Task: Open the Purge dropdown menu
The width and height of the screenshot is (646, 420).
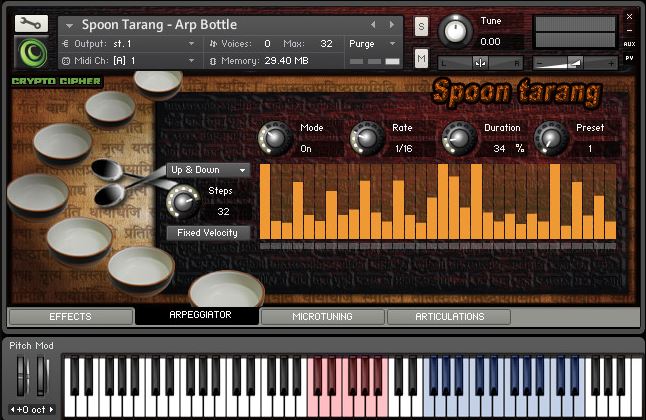Action: (372, 44)
